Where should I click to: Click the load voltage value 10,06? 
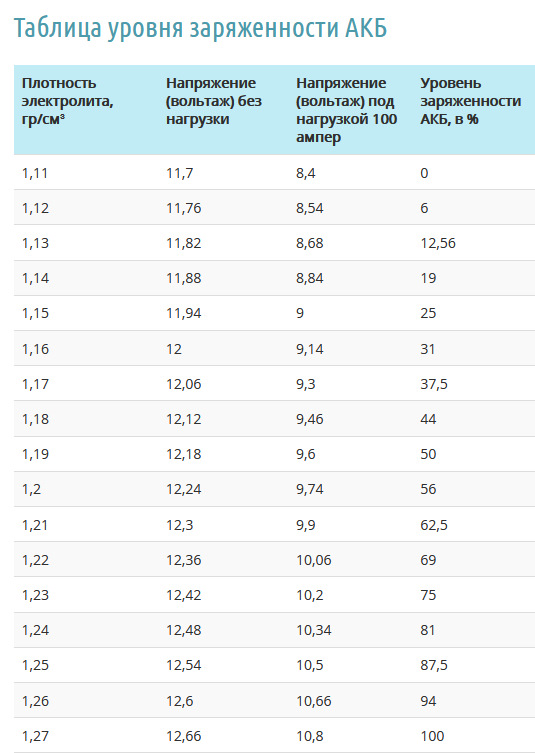(x=314, y=560)
